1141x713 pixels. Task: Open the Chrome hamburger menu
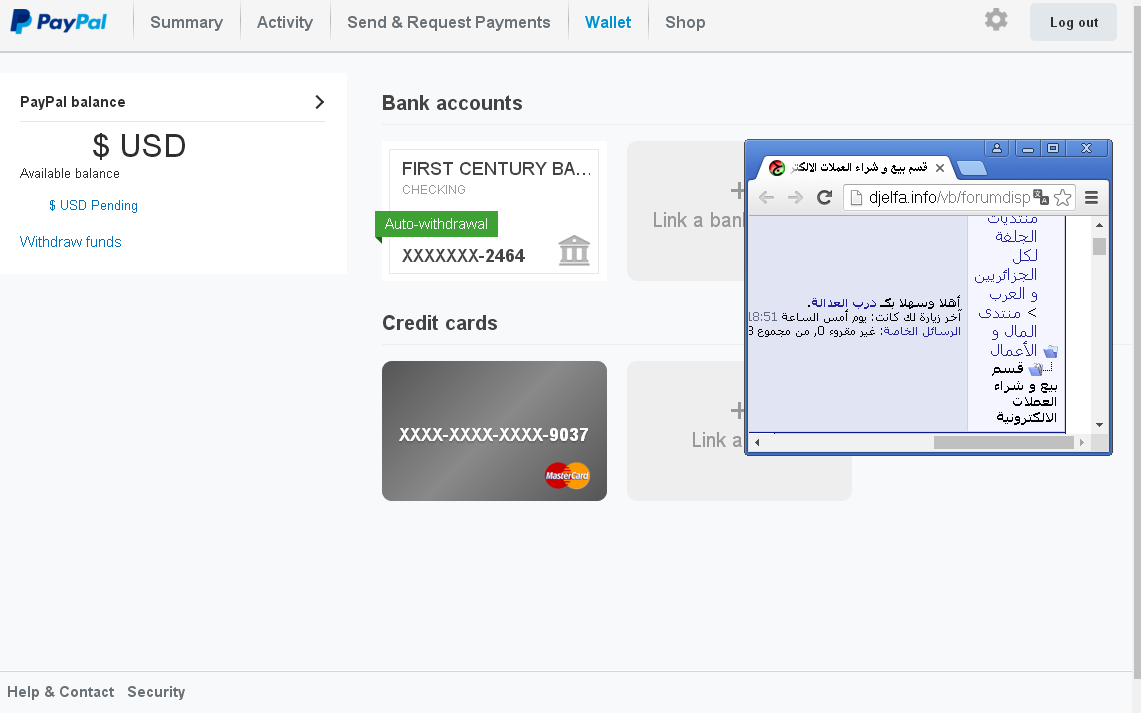click(x=1092, y=197)
